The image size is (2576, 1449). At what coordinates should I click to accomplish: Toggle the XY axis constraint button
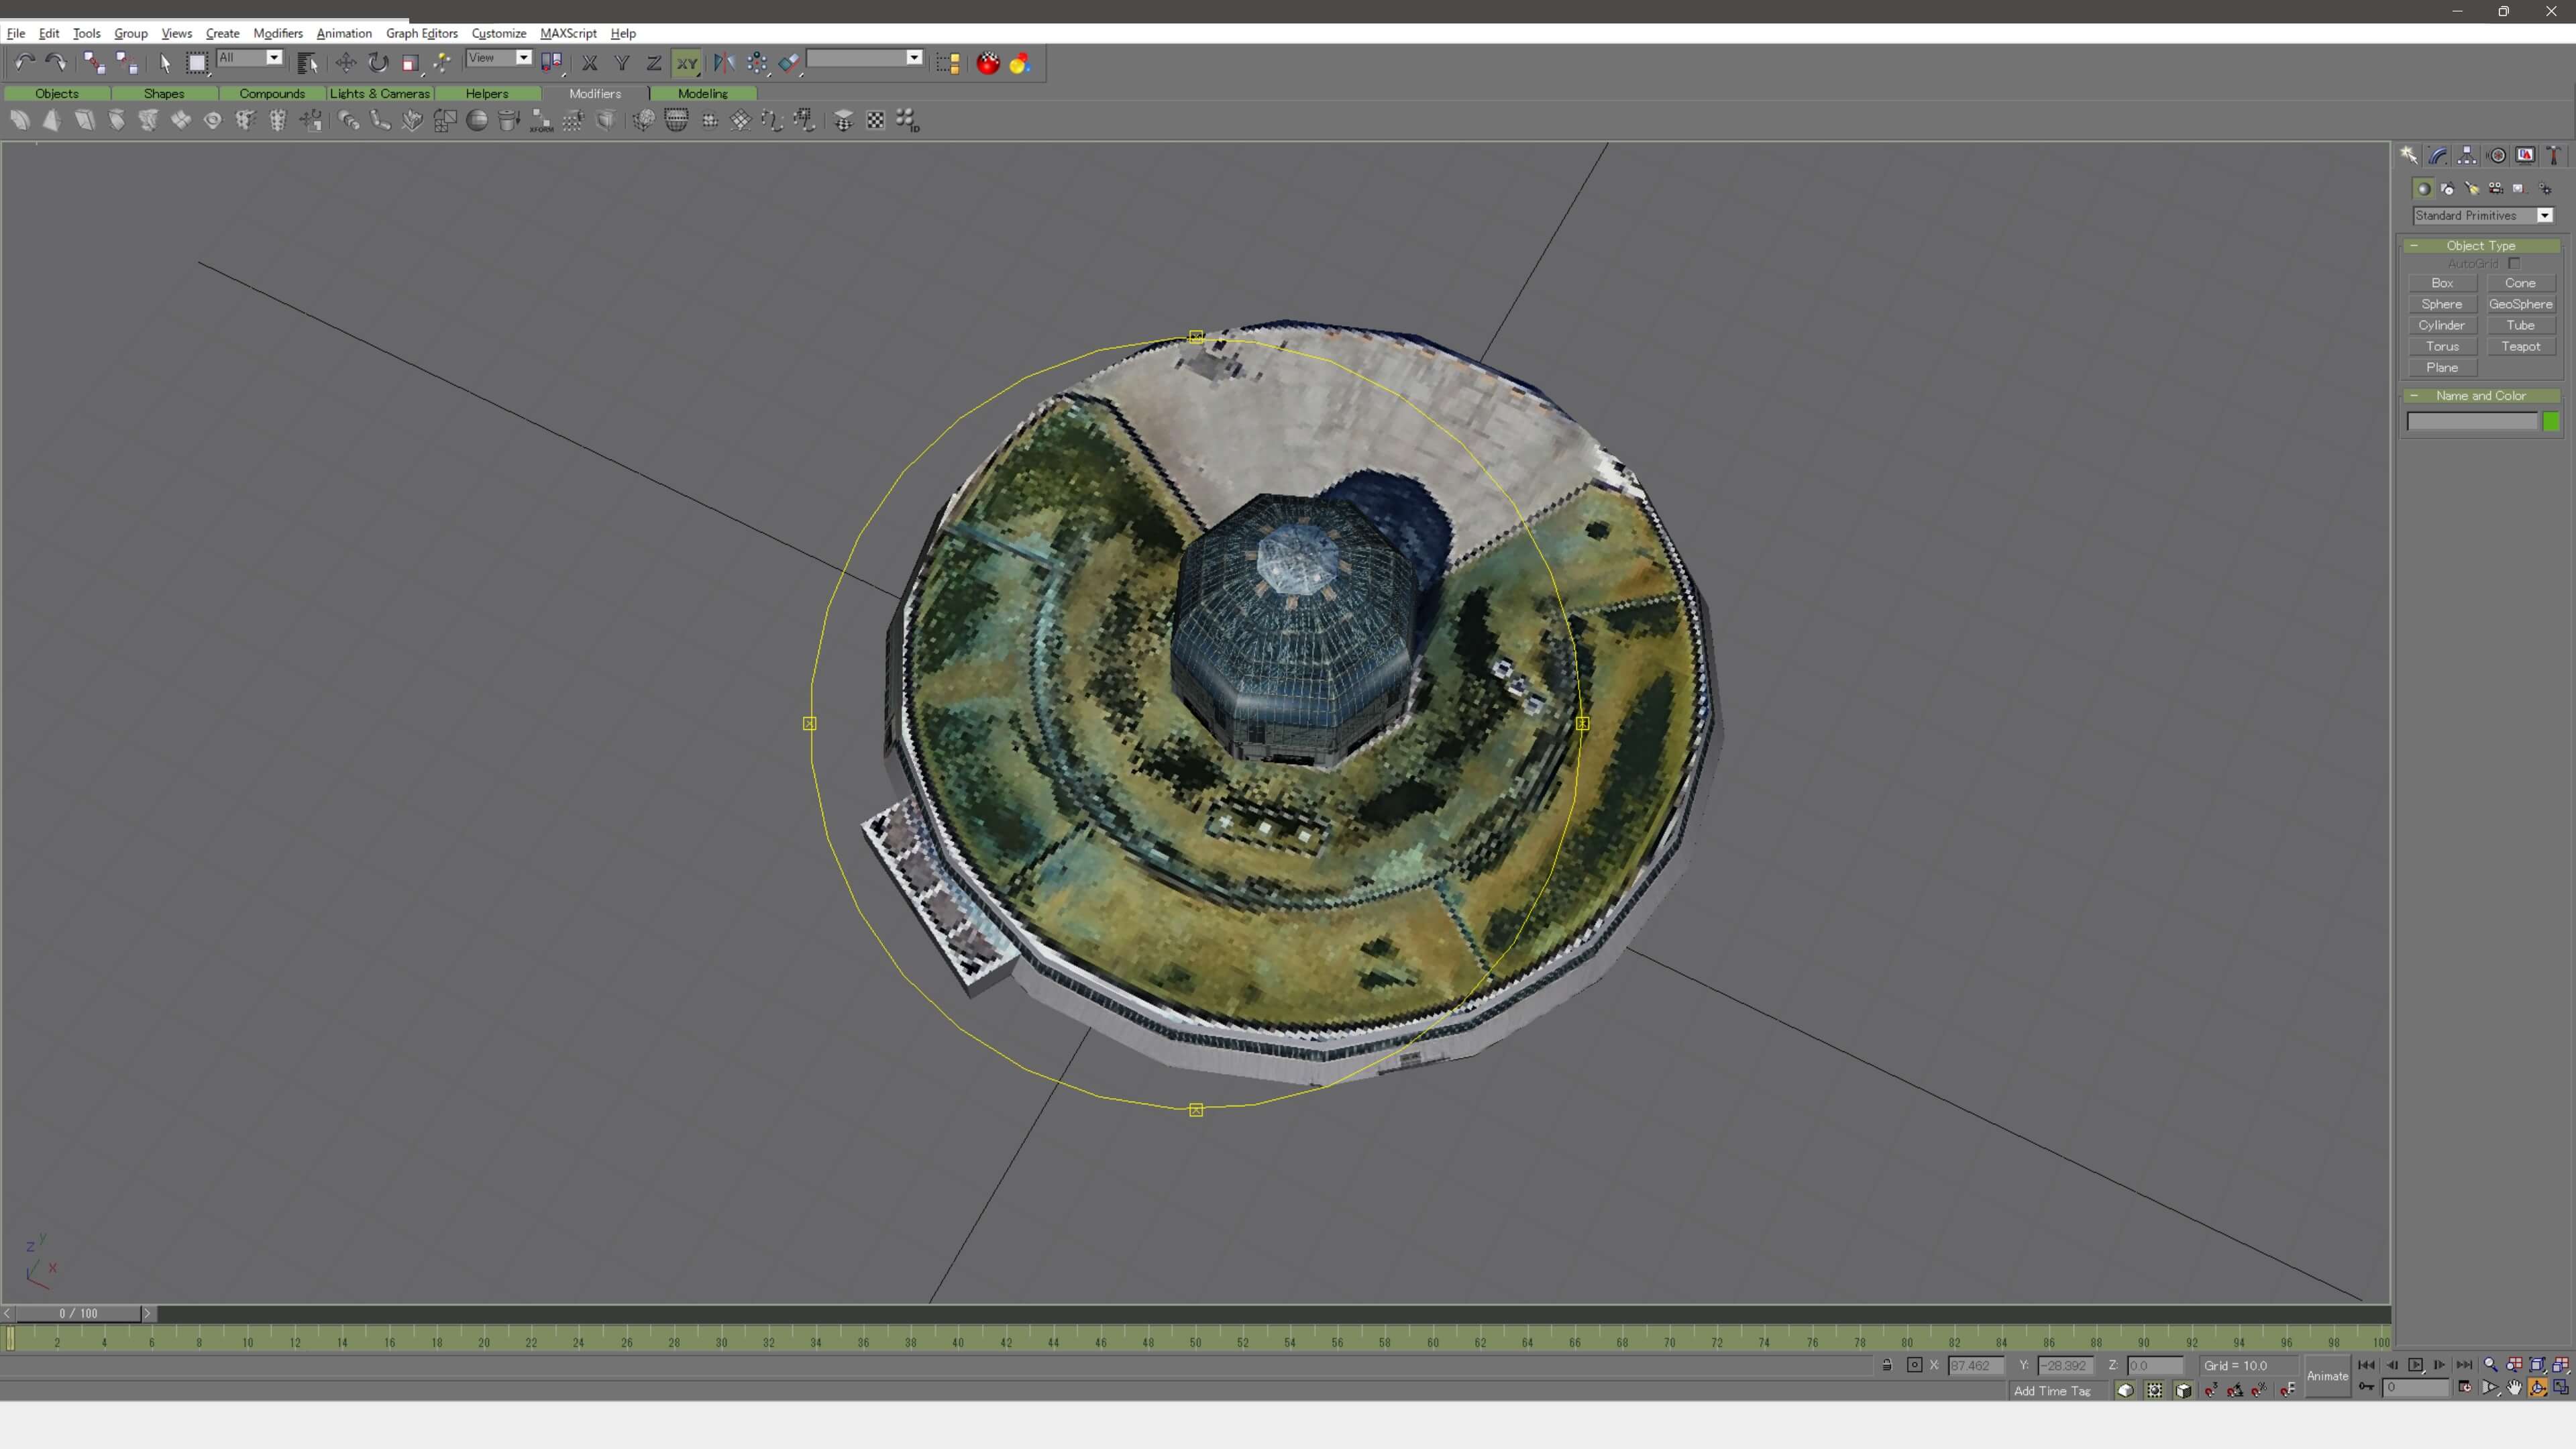(x=686, y=63)
